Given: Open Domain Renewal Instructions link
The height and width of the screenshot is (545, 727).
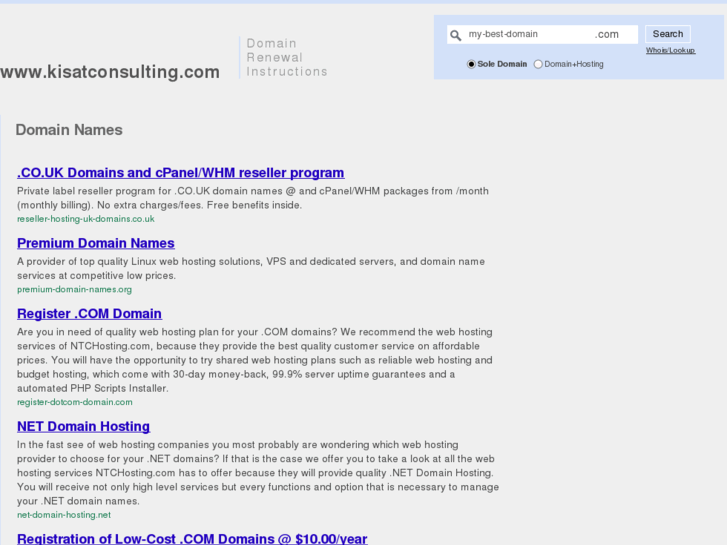Looking at the screenshot, I should (x=287, y=58).
